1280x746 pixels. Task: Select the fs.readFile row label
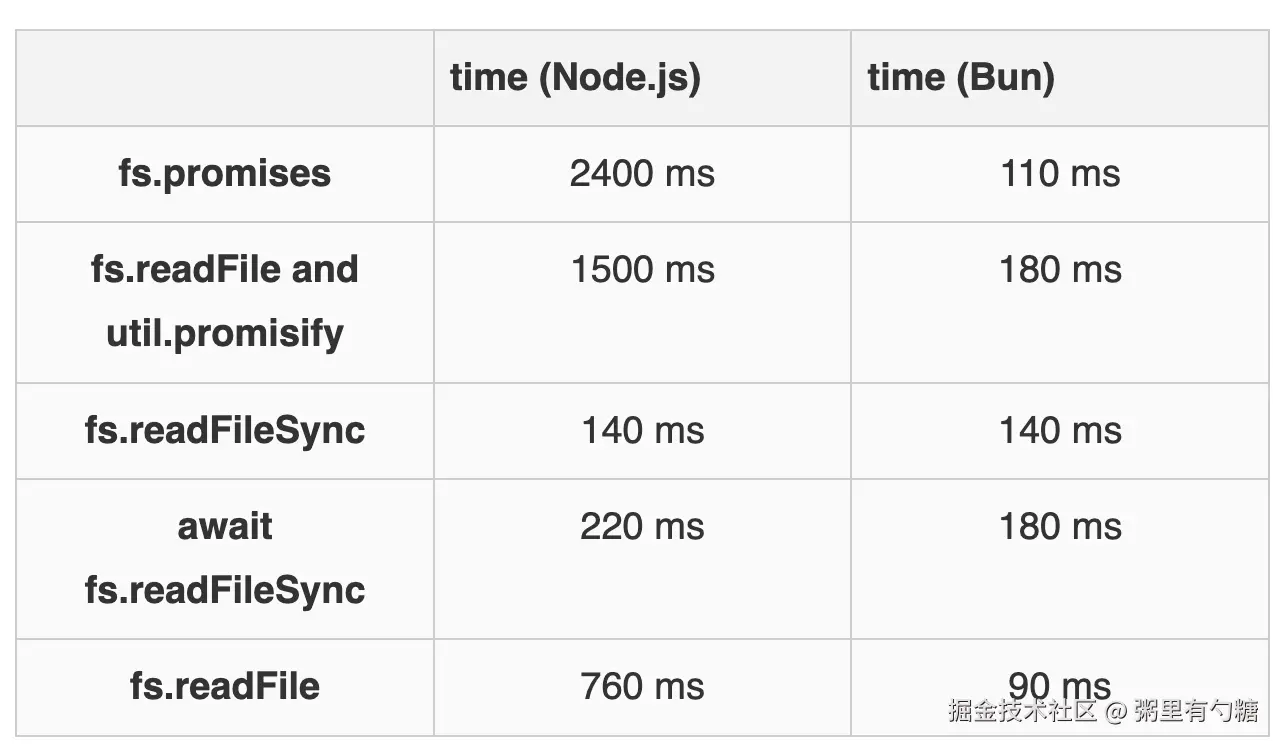pos(224,686)
